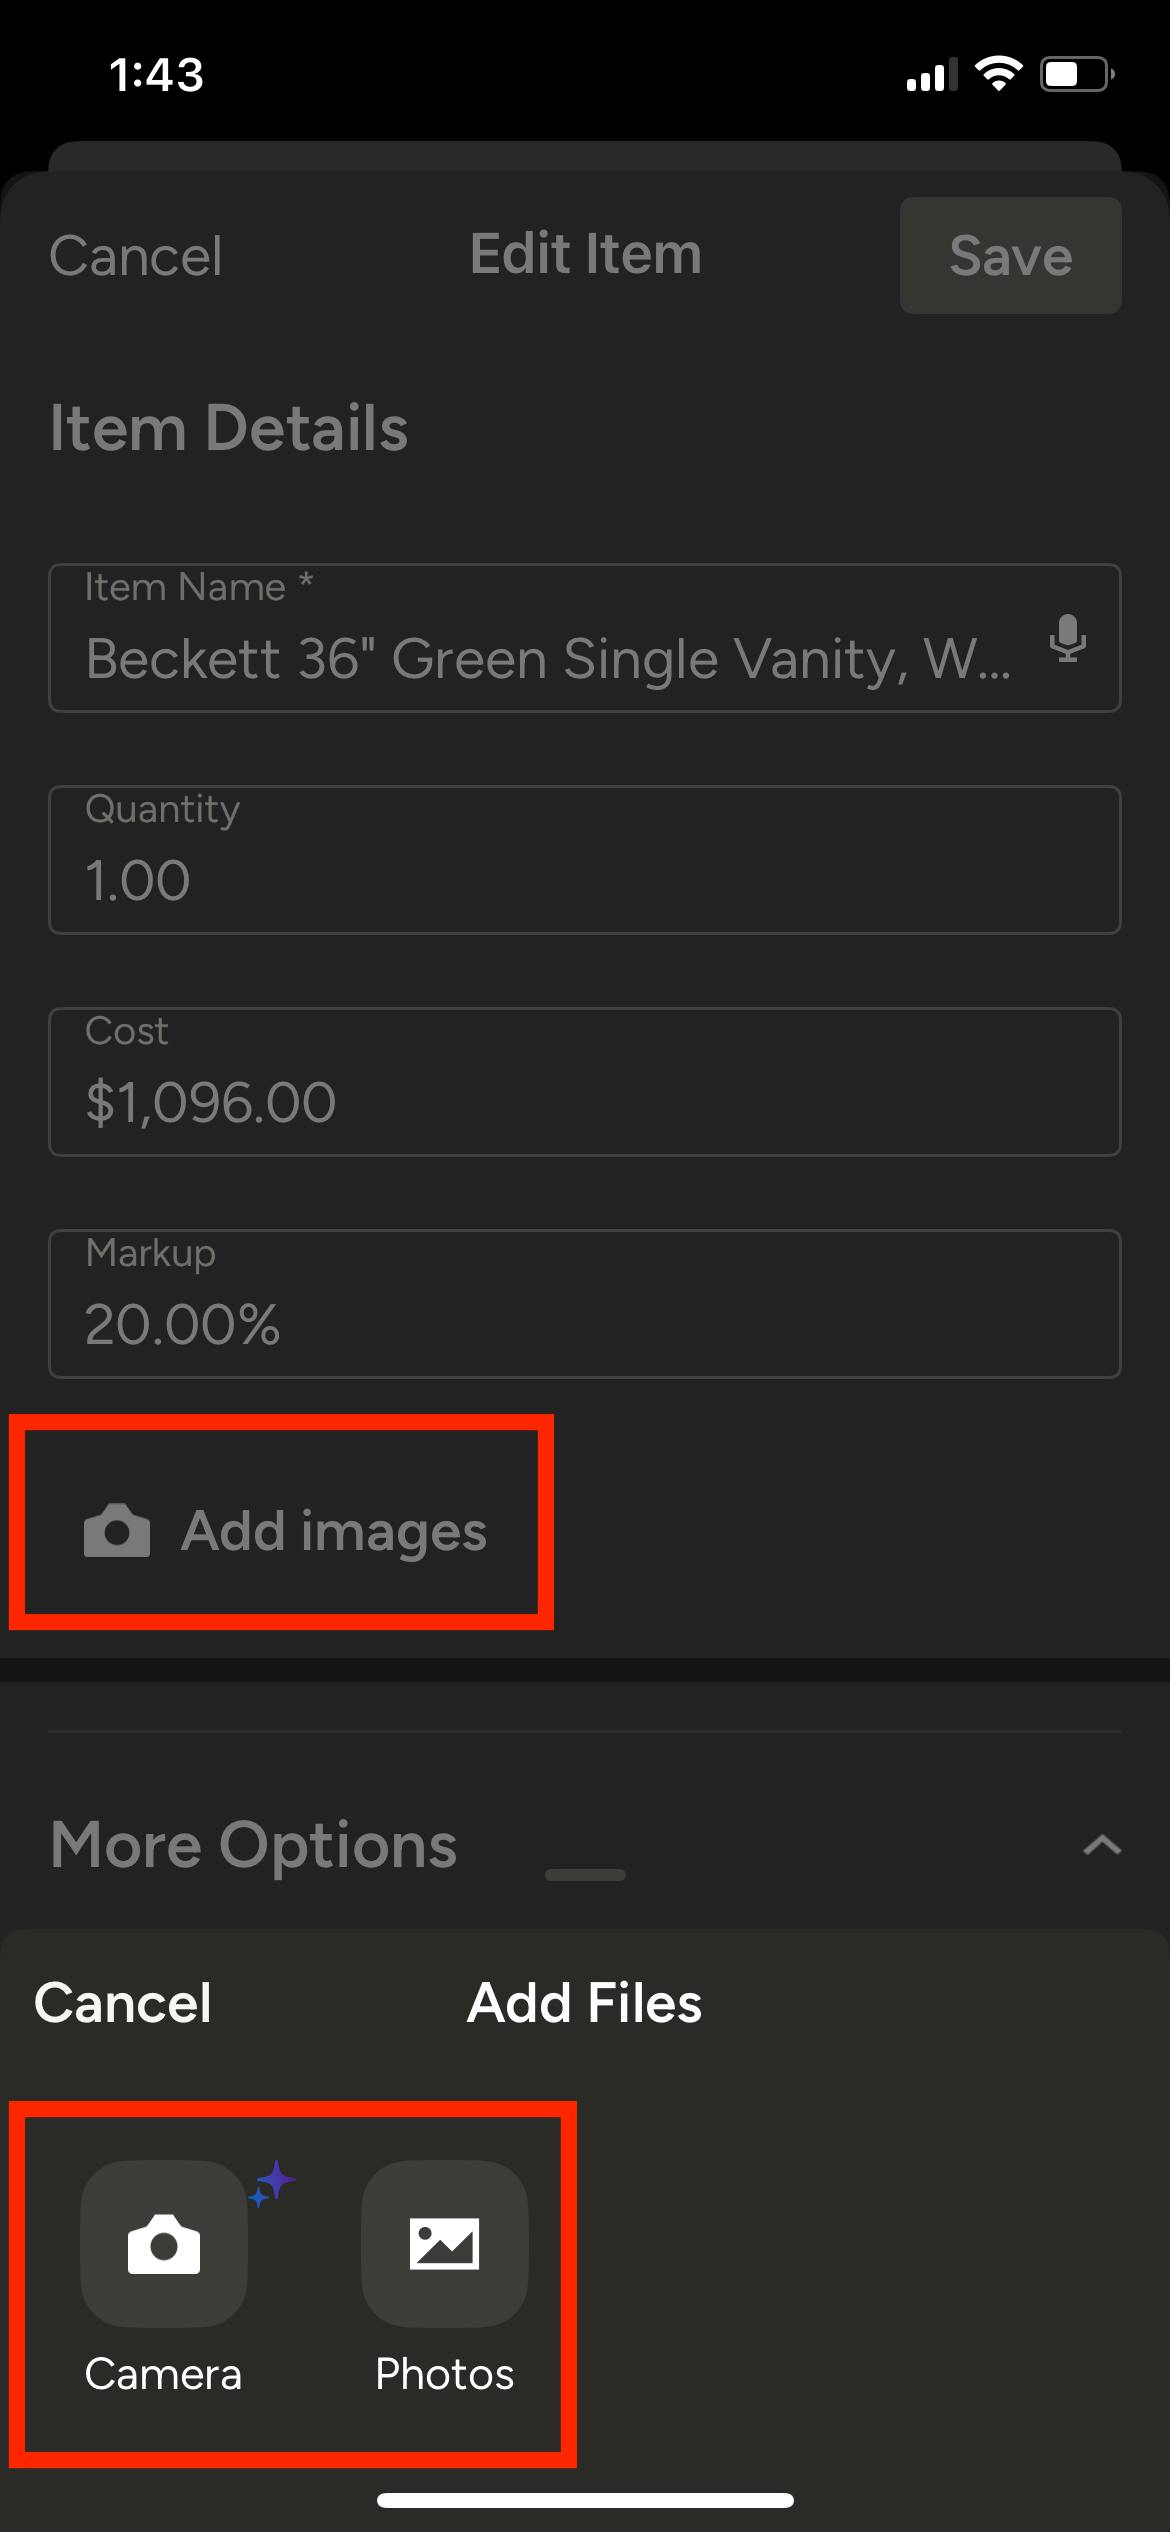Tap the Camera icon in Add Files
The height and width of the screenshot is (2532, 1170).
pos(164,2243)
